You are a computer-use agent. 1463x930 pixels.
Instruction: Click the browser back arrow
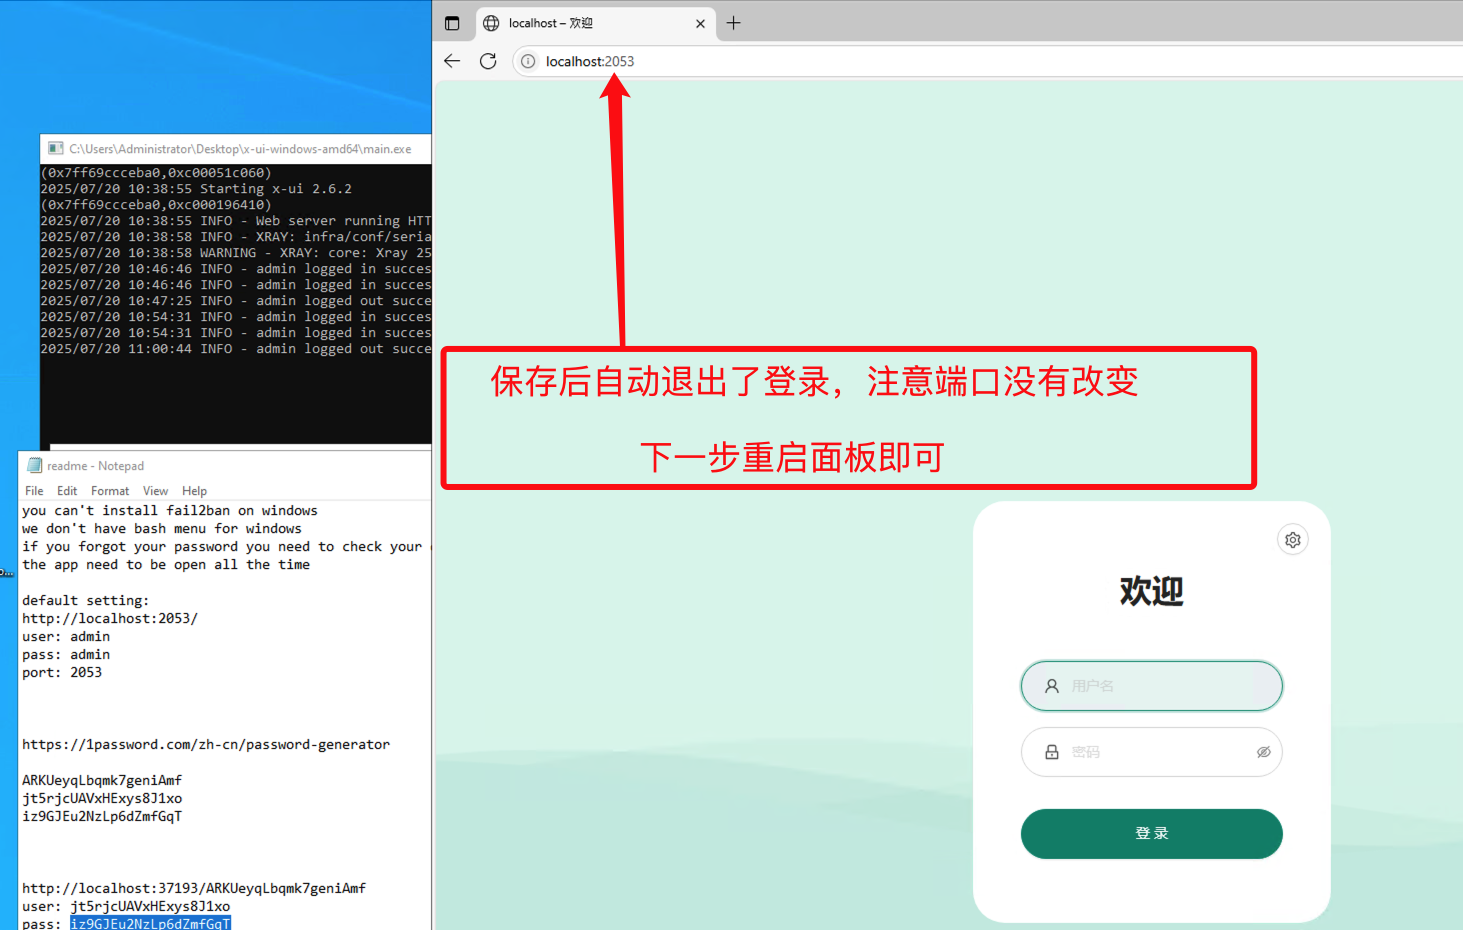[x=452, y=61]
